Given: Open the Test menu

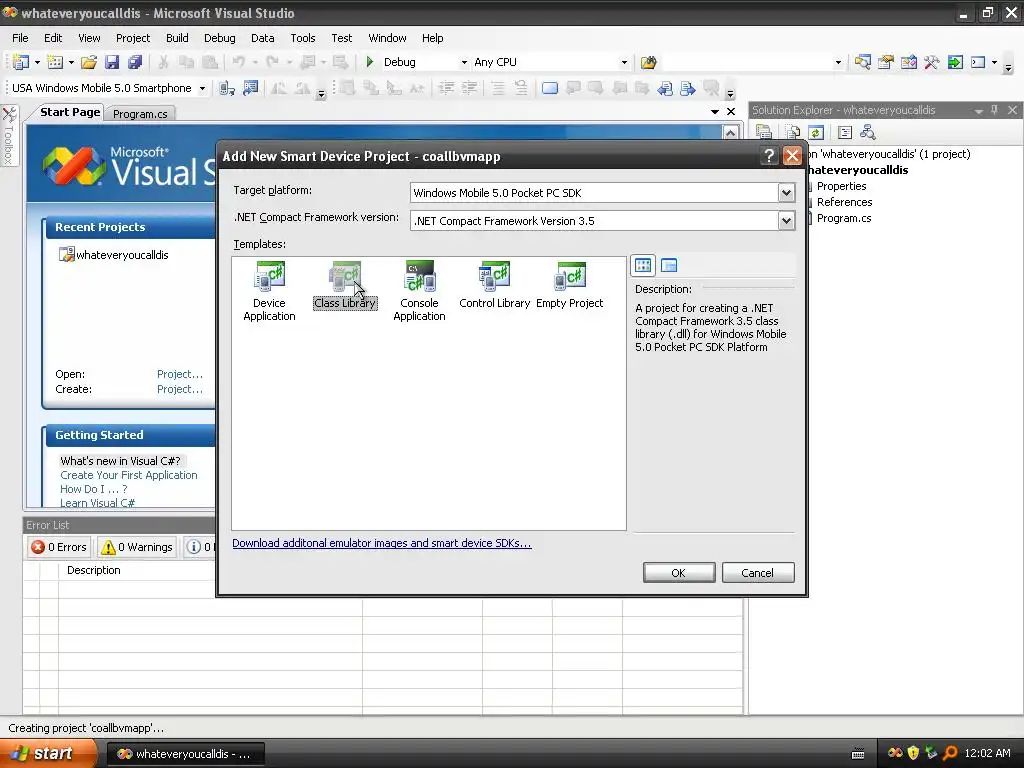Looking at the screenshot, I should [342, 38].
